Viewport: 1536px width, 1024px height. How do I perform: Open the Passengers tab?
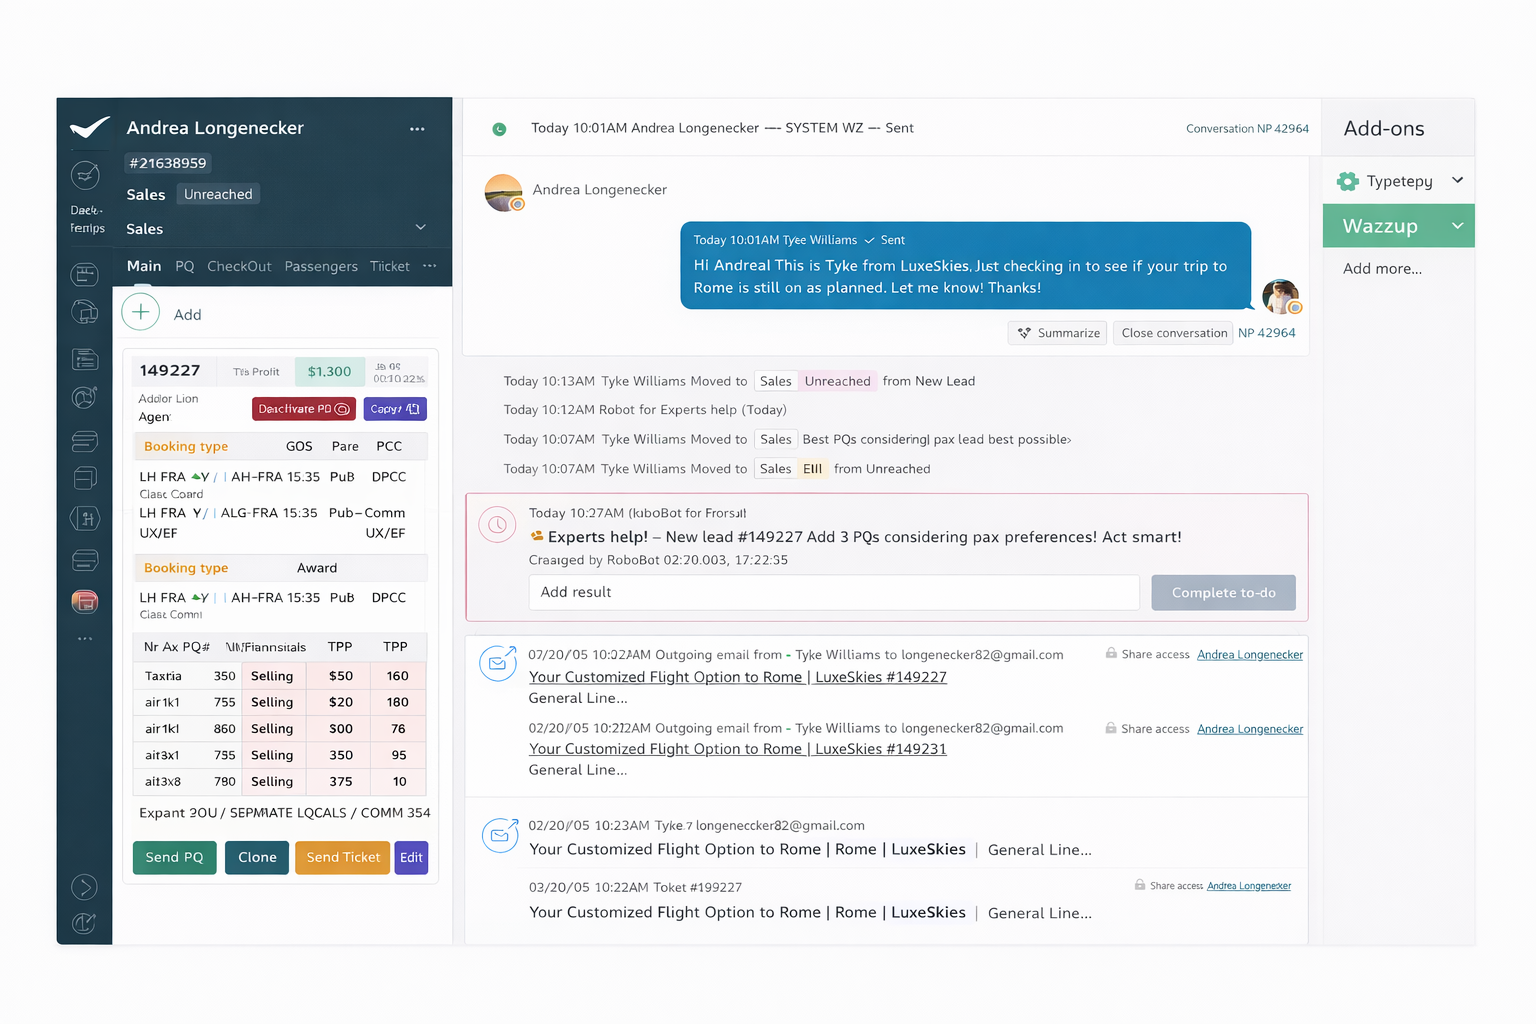321,266
